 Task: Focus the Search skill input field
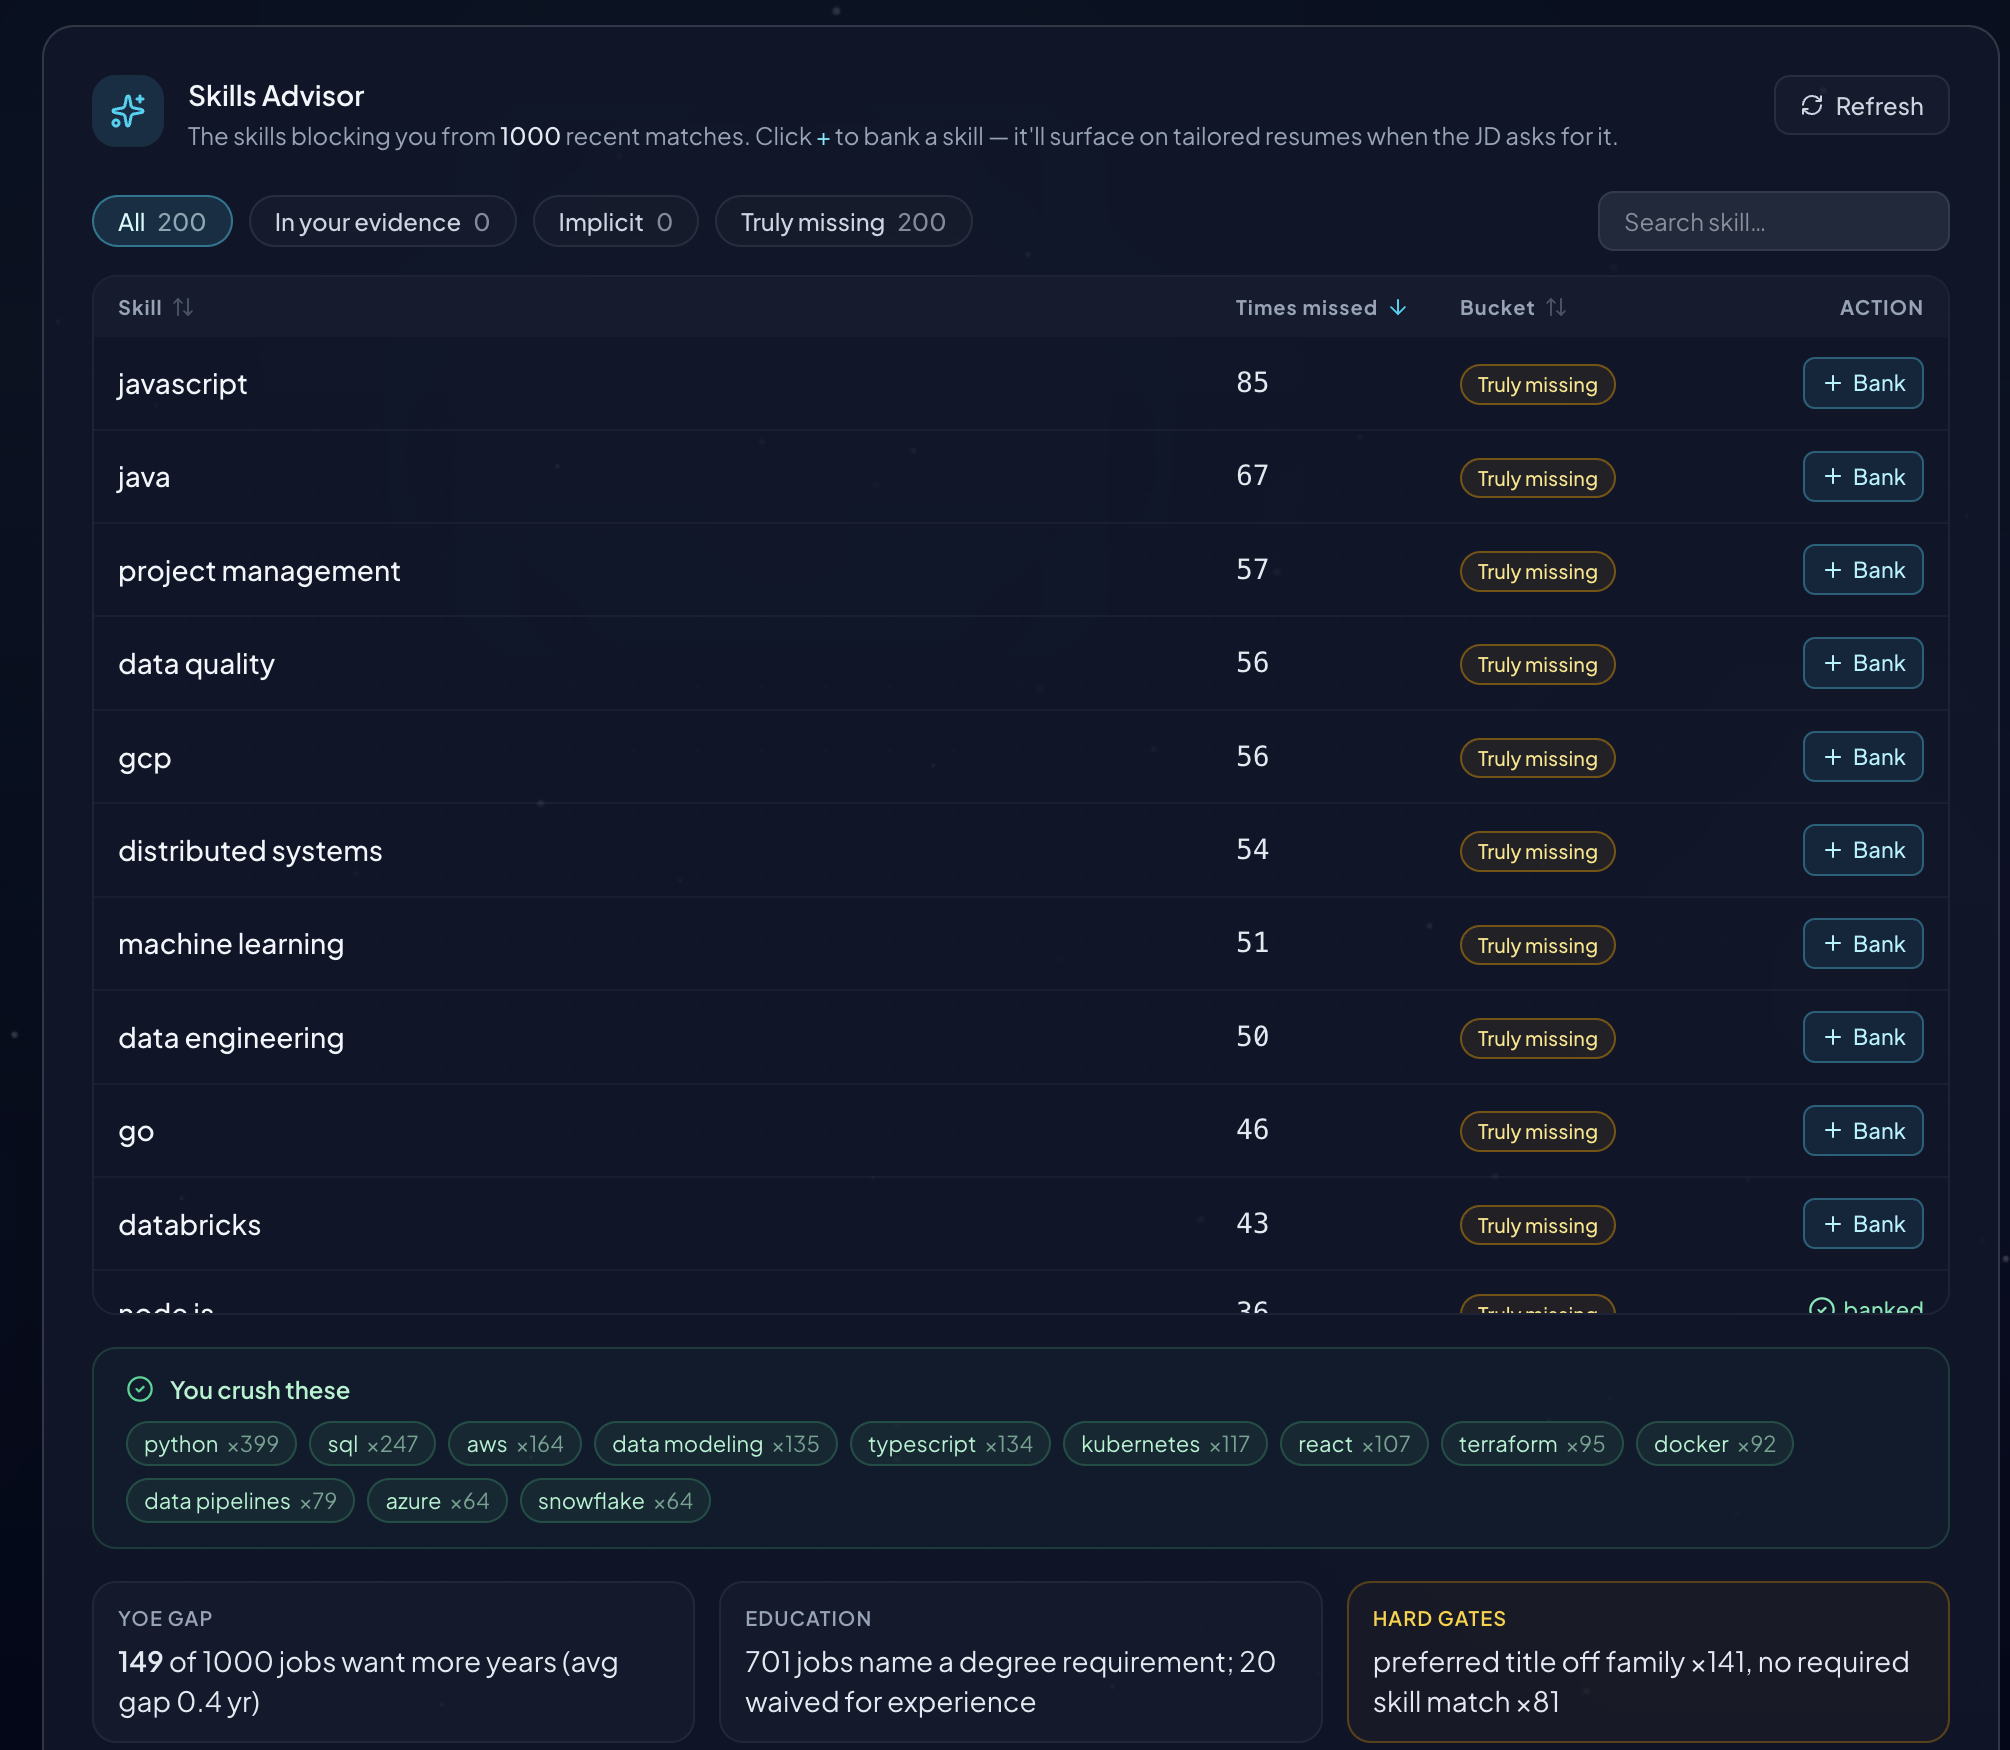(x=1773, y=221)
